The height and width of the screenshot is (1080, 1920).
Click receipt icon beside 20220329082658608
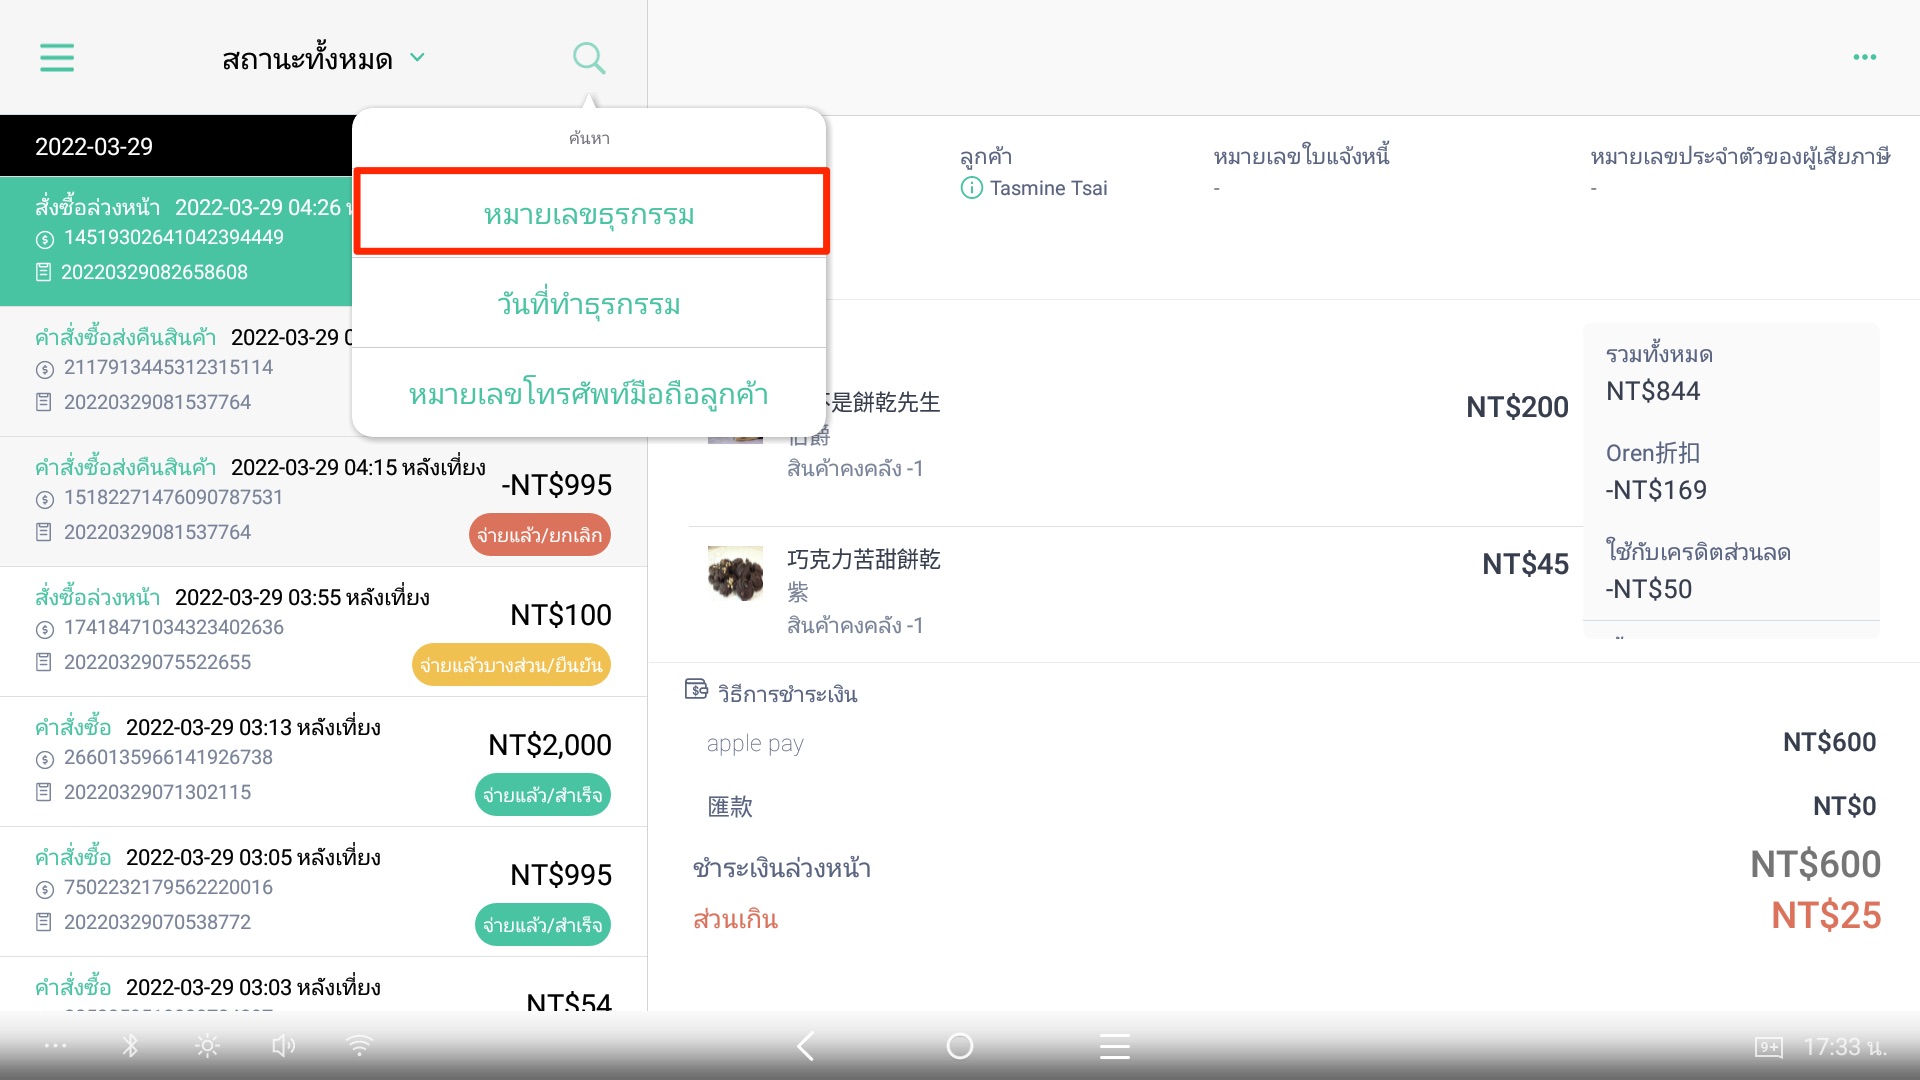(x=43, y=272)
